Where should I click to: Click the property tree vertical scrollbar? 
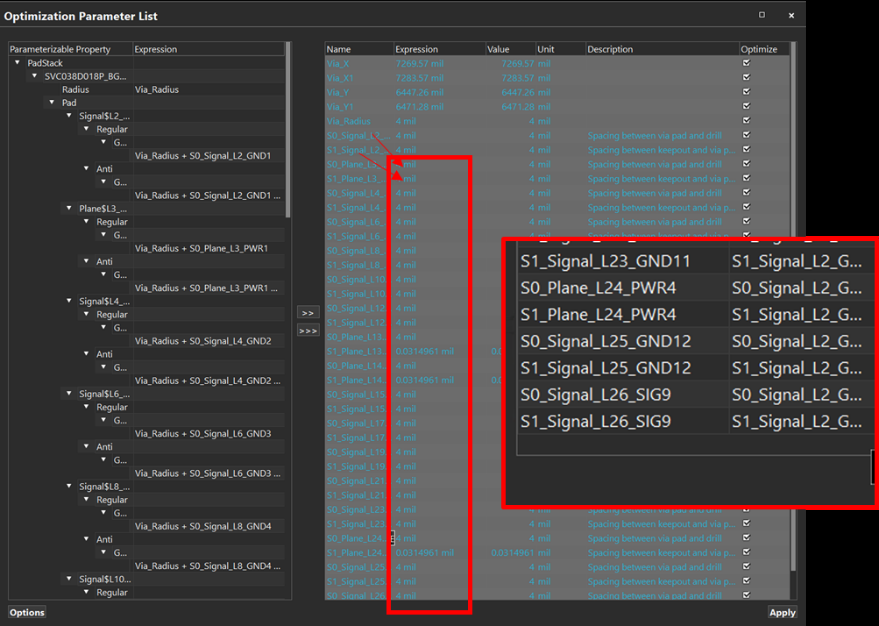pos(288,130)
